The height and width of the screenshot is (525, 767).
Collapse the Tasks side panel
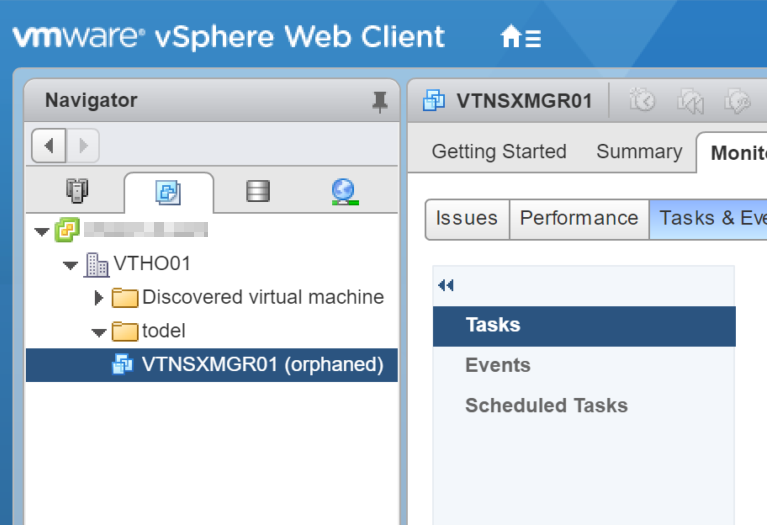click(446, 286)
